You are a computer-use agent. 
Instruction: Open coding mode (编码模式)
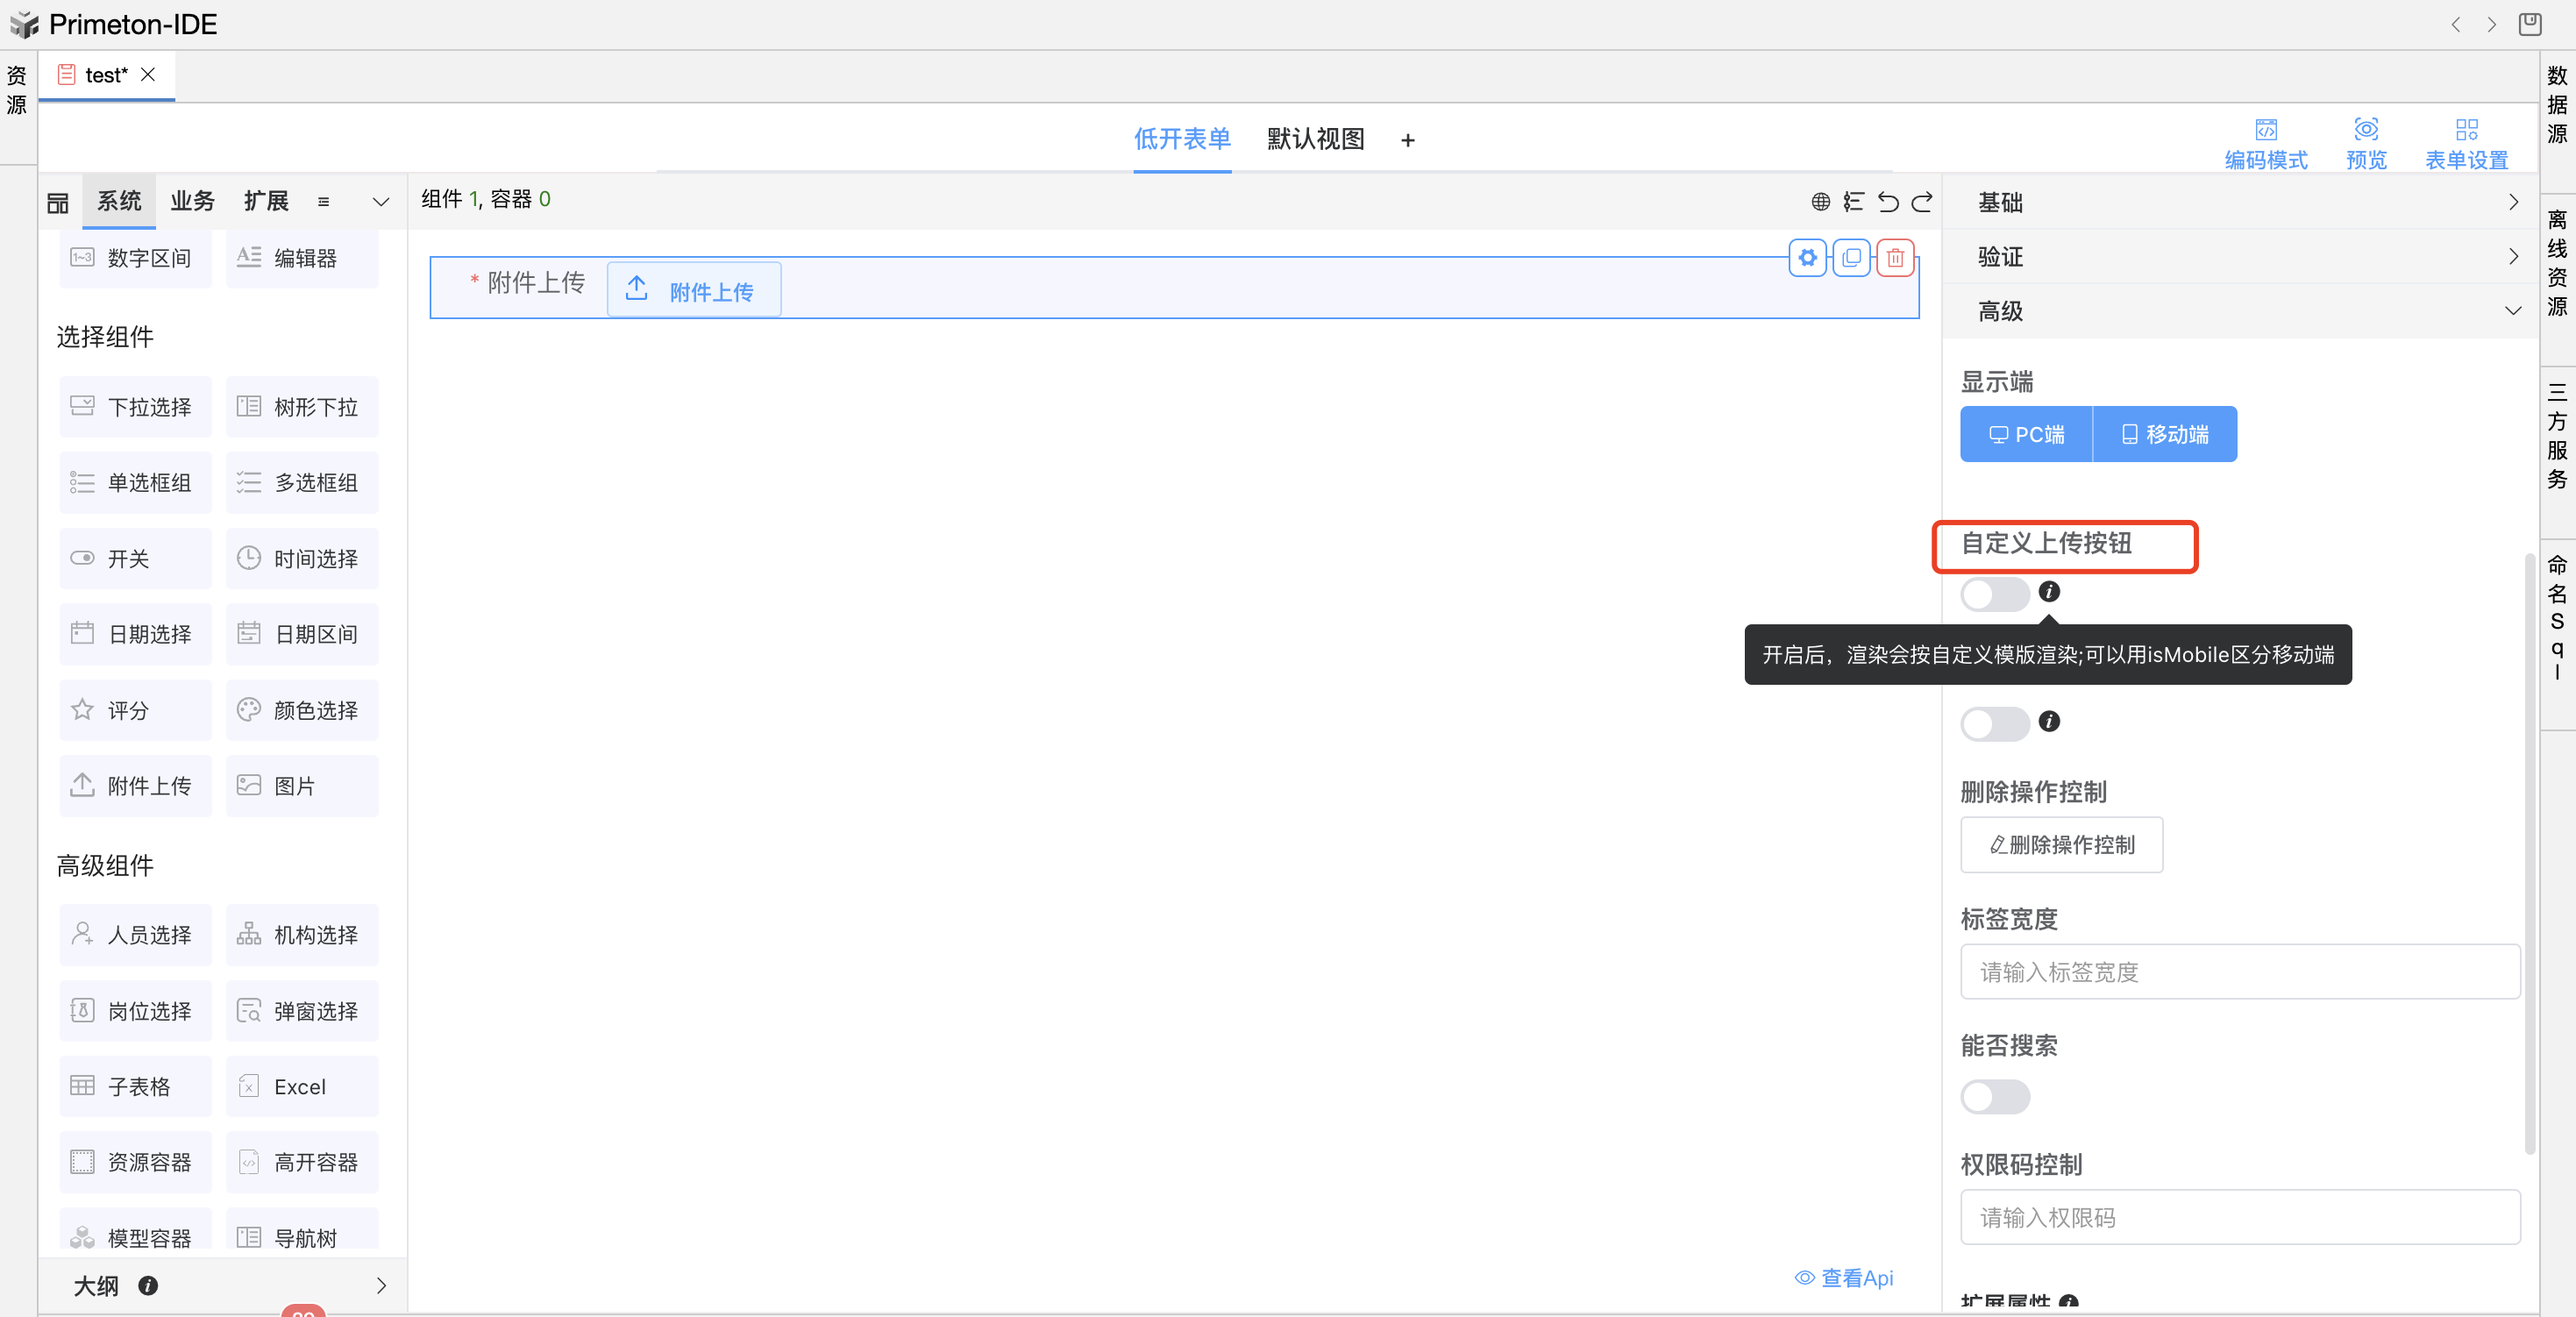2265,143
